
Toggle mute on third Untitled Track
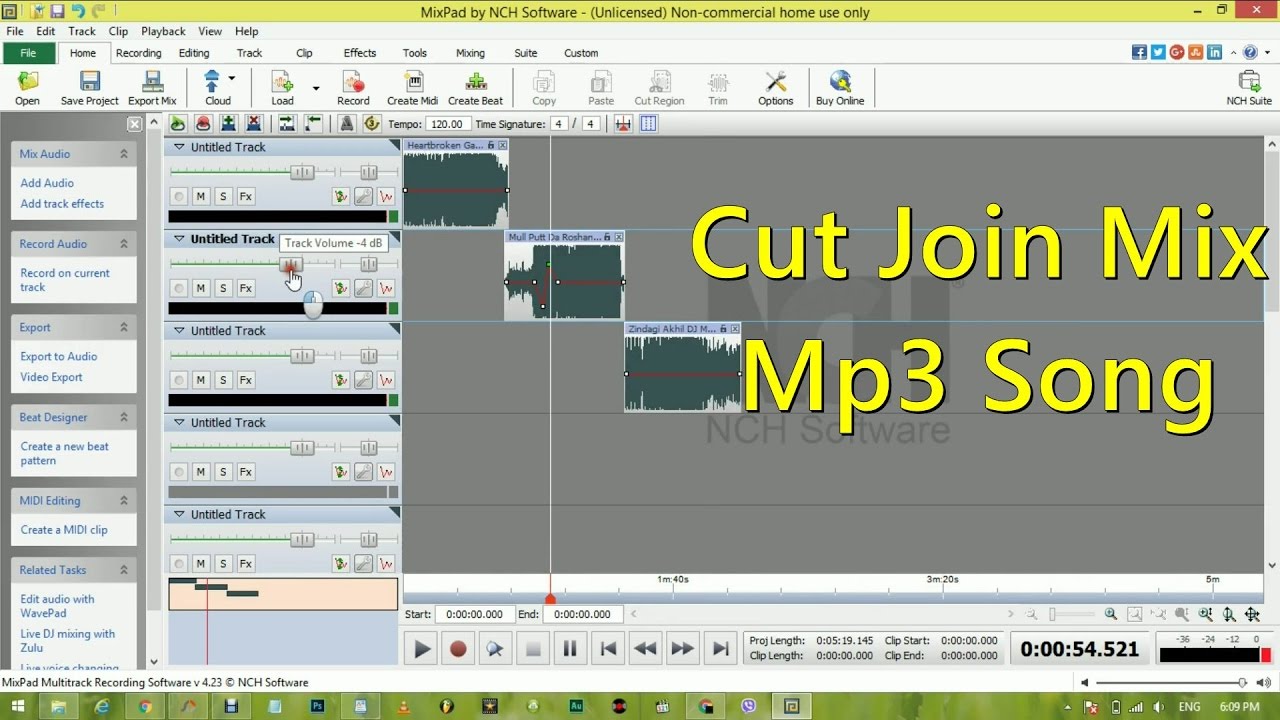click(201, 380)
